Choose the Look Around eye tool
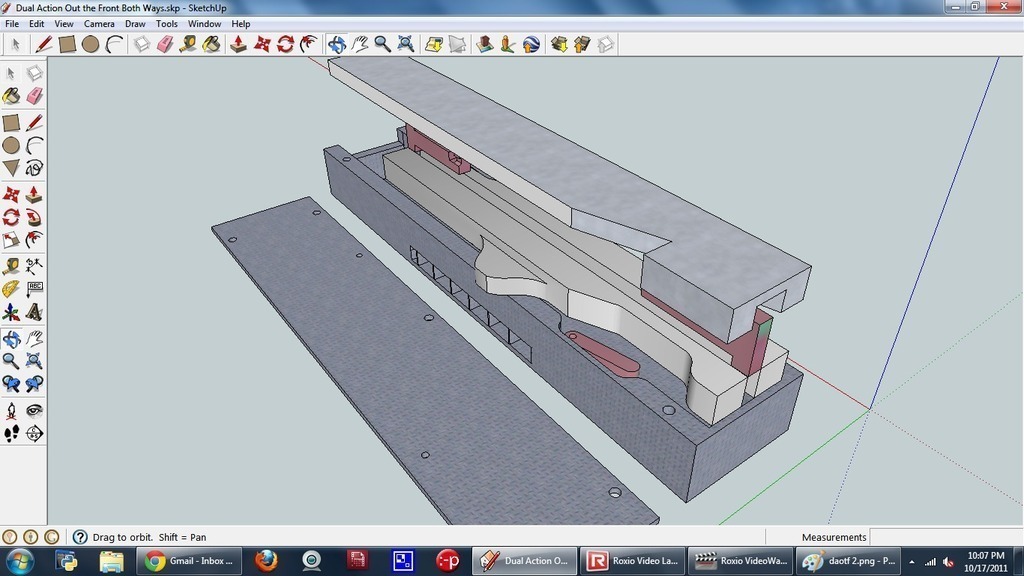The image size is (1024, 576). click(34, 410)
